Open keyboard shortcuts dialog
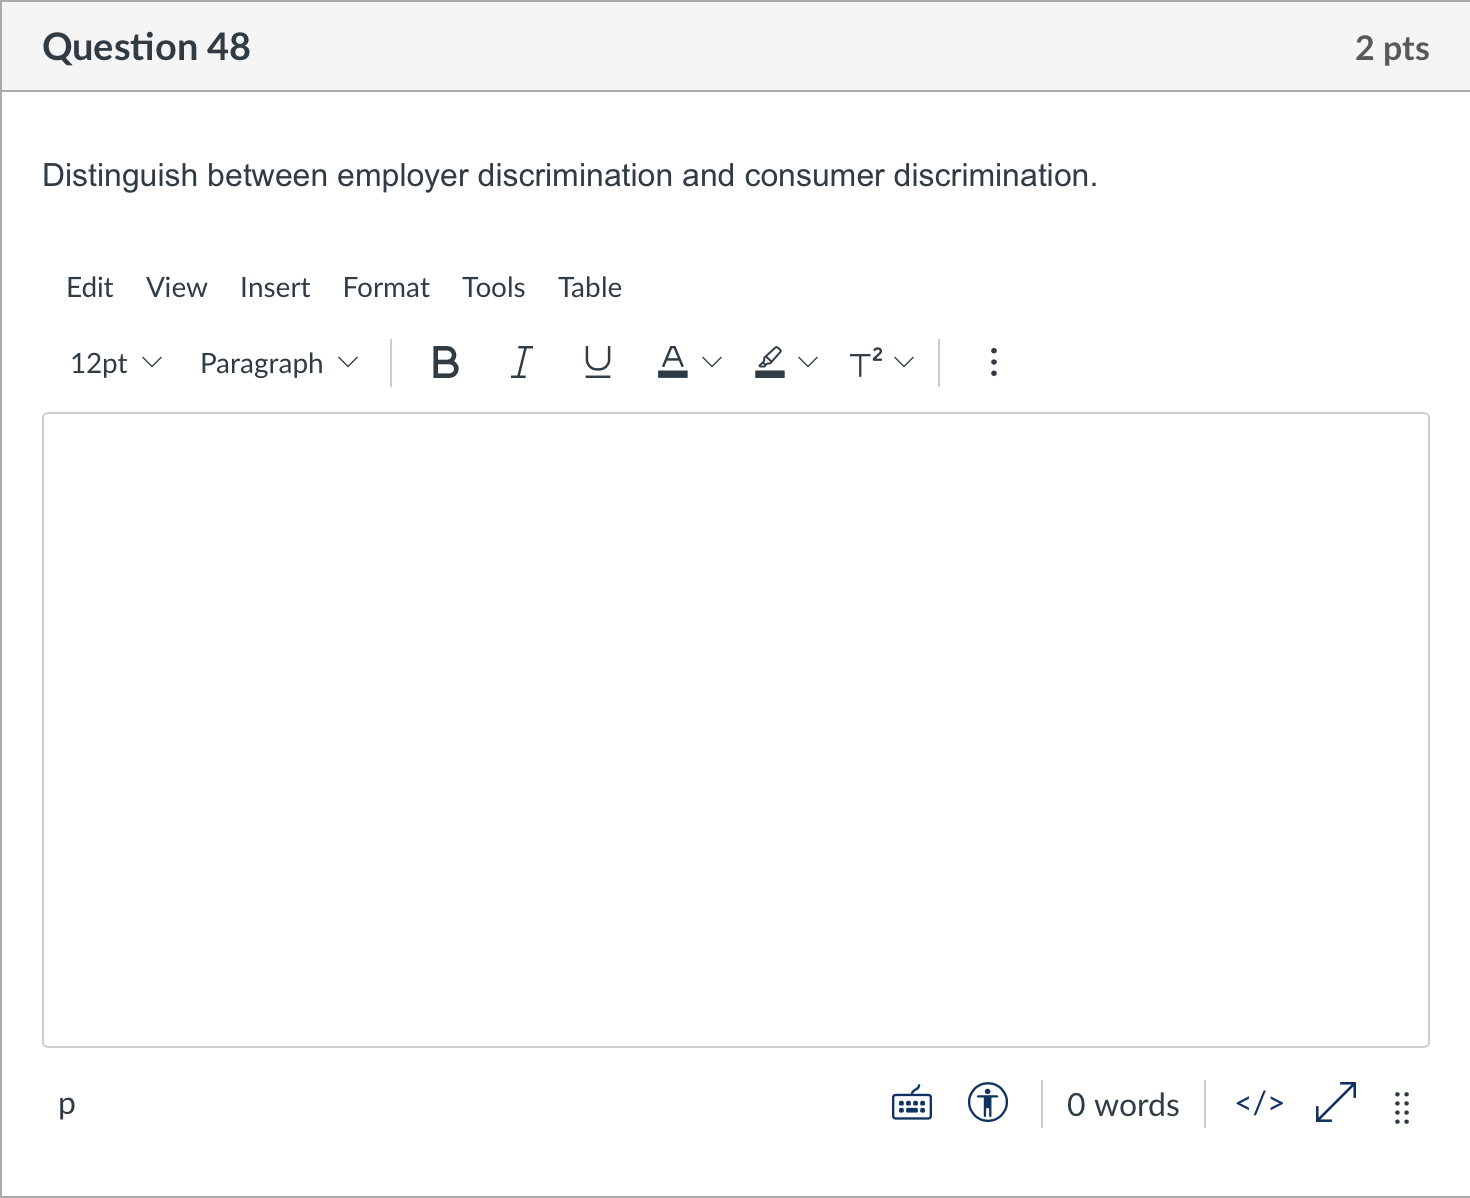This screenshot has width=1470, height=1198. click(912, 1104)
